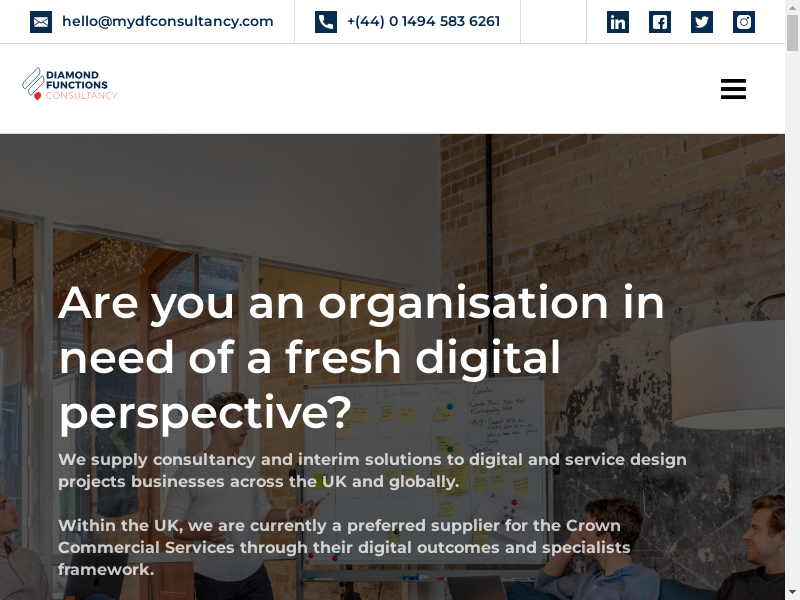Open the Twitter social icon
Screen dimensions: 800x600
[702, 22]
